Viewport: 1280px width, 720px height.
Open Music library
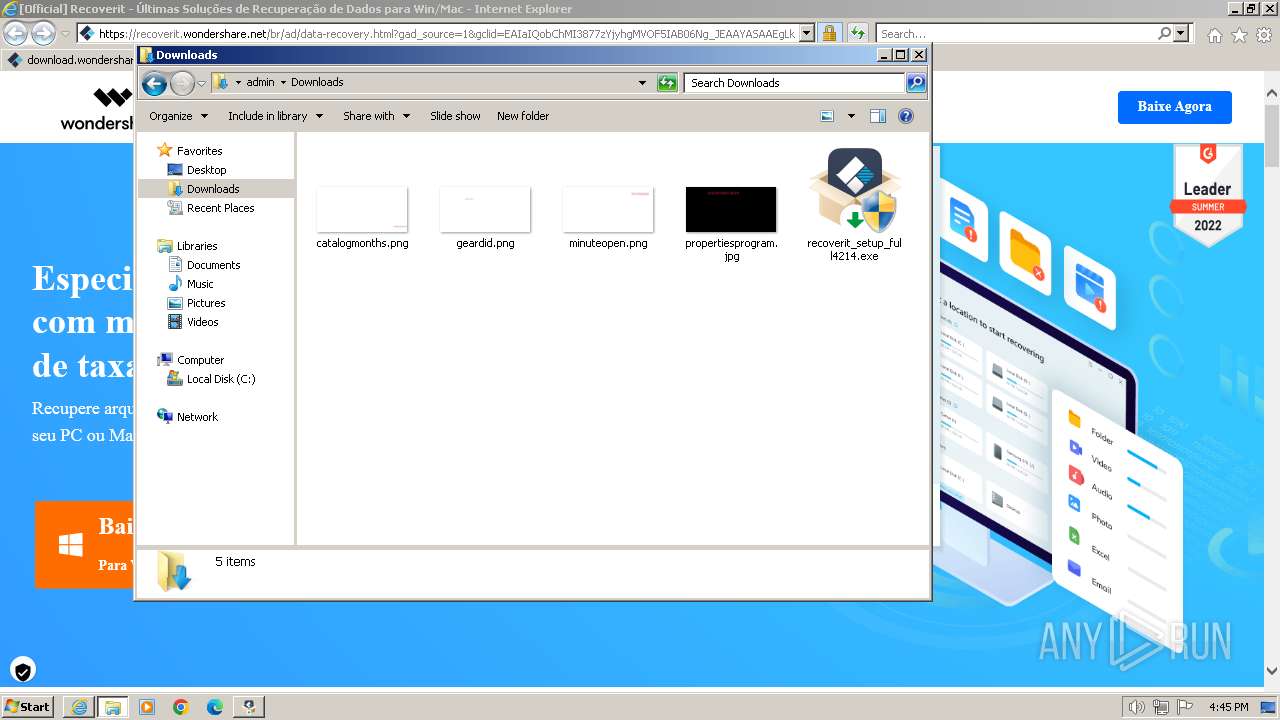pyautogui.click(x=200, y=284)
